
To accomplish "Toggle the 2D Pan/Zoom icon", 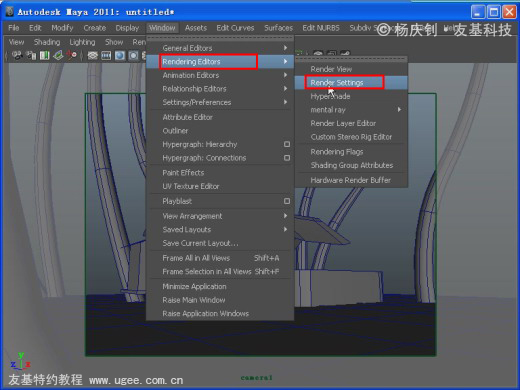I will click(x=72, y=55).
